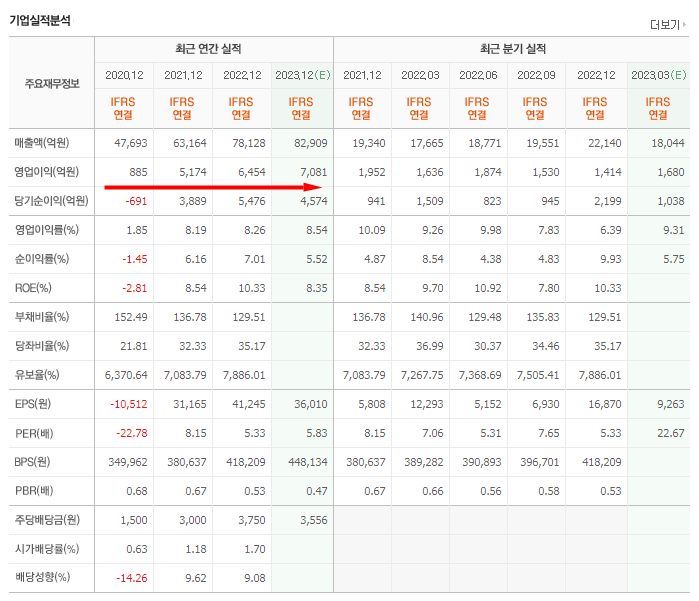Click the net margin value -1.45
This screenshot has width=699, height=601.
(135, 259)
